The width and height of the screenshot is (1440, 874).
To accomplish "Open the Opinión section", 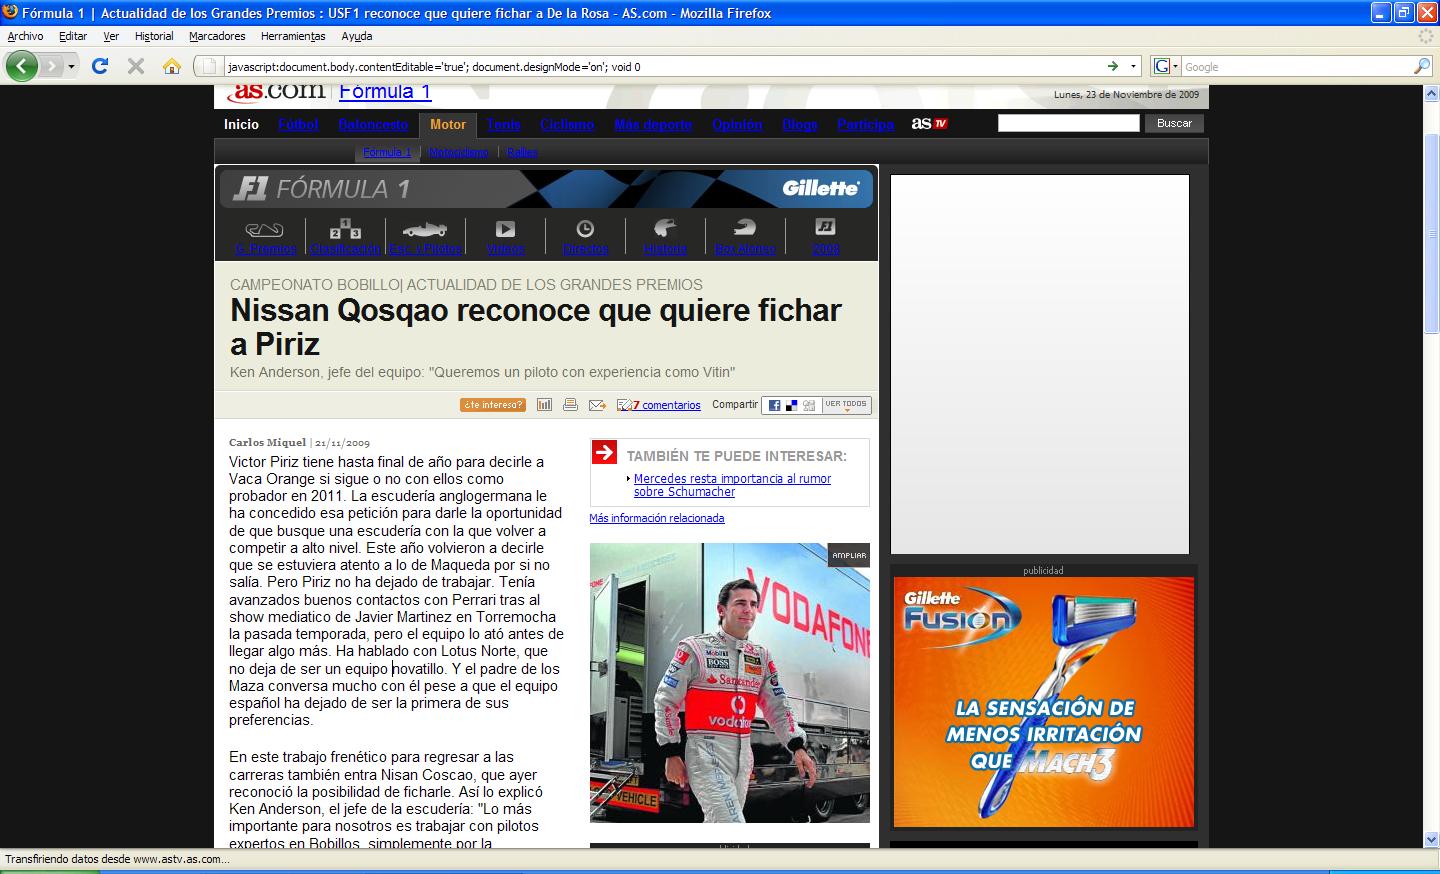I will [737, 124].
